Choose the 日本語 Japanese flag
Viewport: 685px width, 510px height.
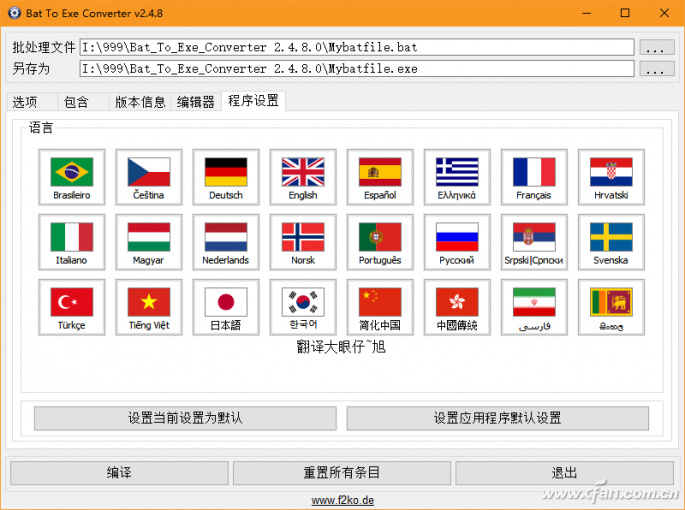pos(226,307)
